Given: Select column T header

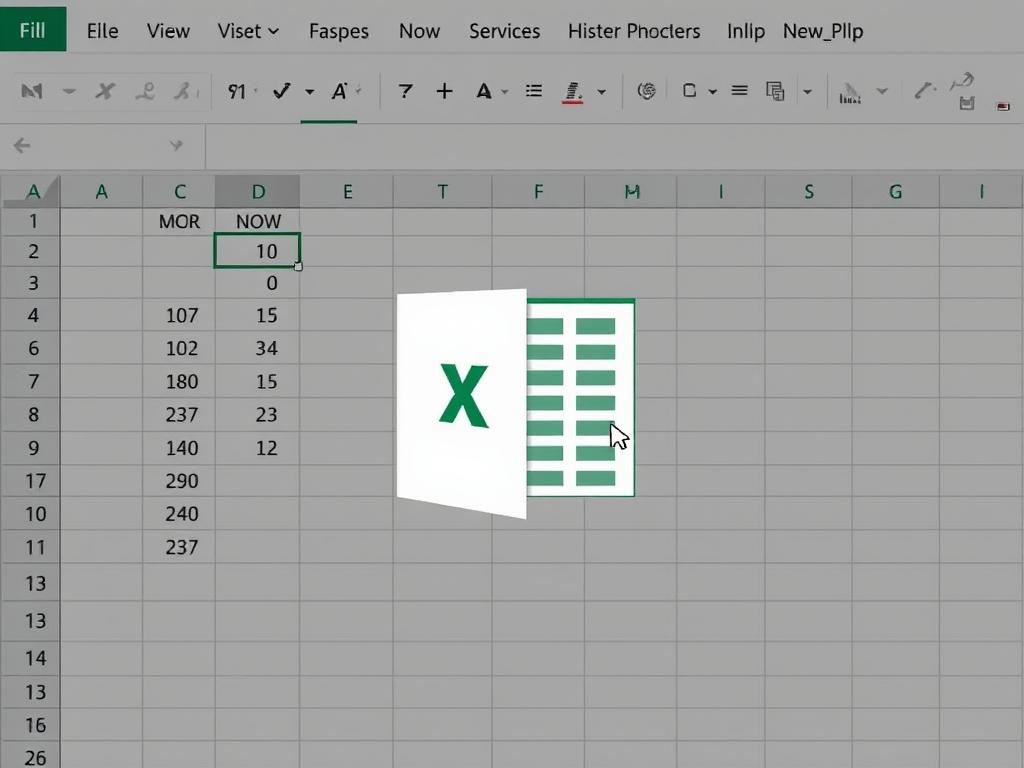Looking at the screenshot, I should (442, 191).
